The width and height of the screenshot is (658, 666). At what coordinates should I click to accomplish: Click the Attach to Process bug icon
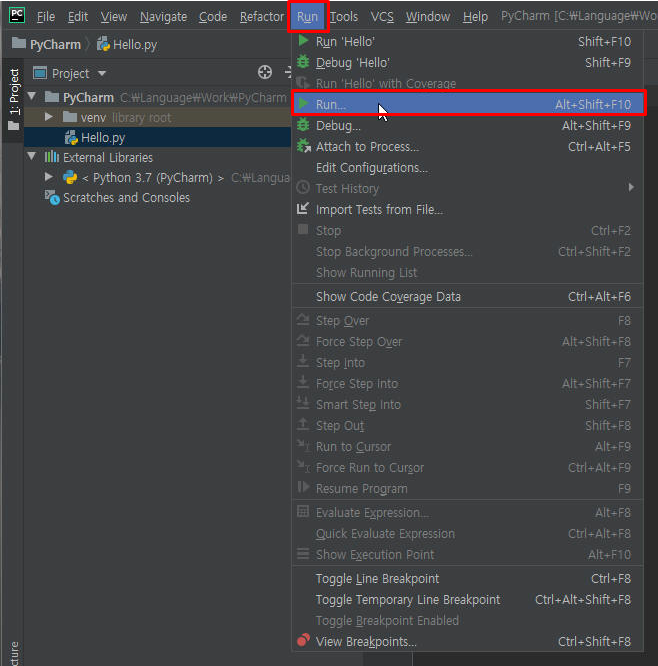304,146
